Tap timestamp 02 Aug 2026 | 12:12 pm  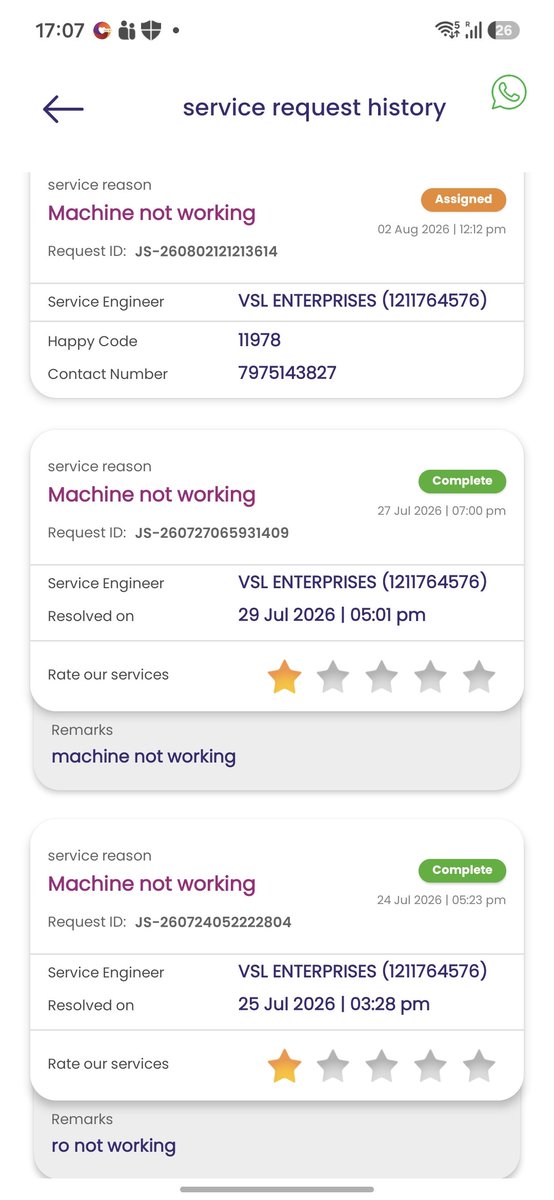(441, 229)
